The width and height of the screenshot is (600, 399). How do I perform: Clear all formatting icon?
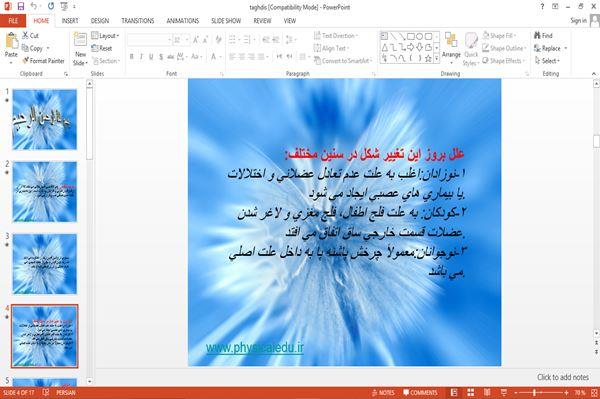tap(218, 40)
